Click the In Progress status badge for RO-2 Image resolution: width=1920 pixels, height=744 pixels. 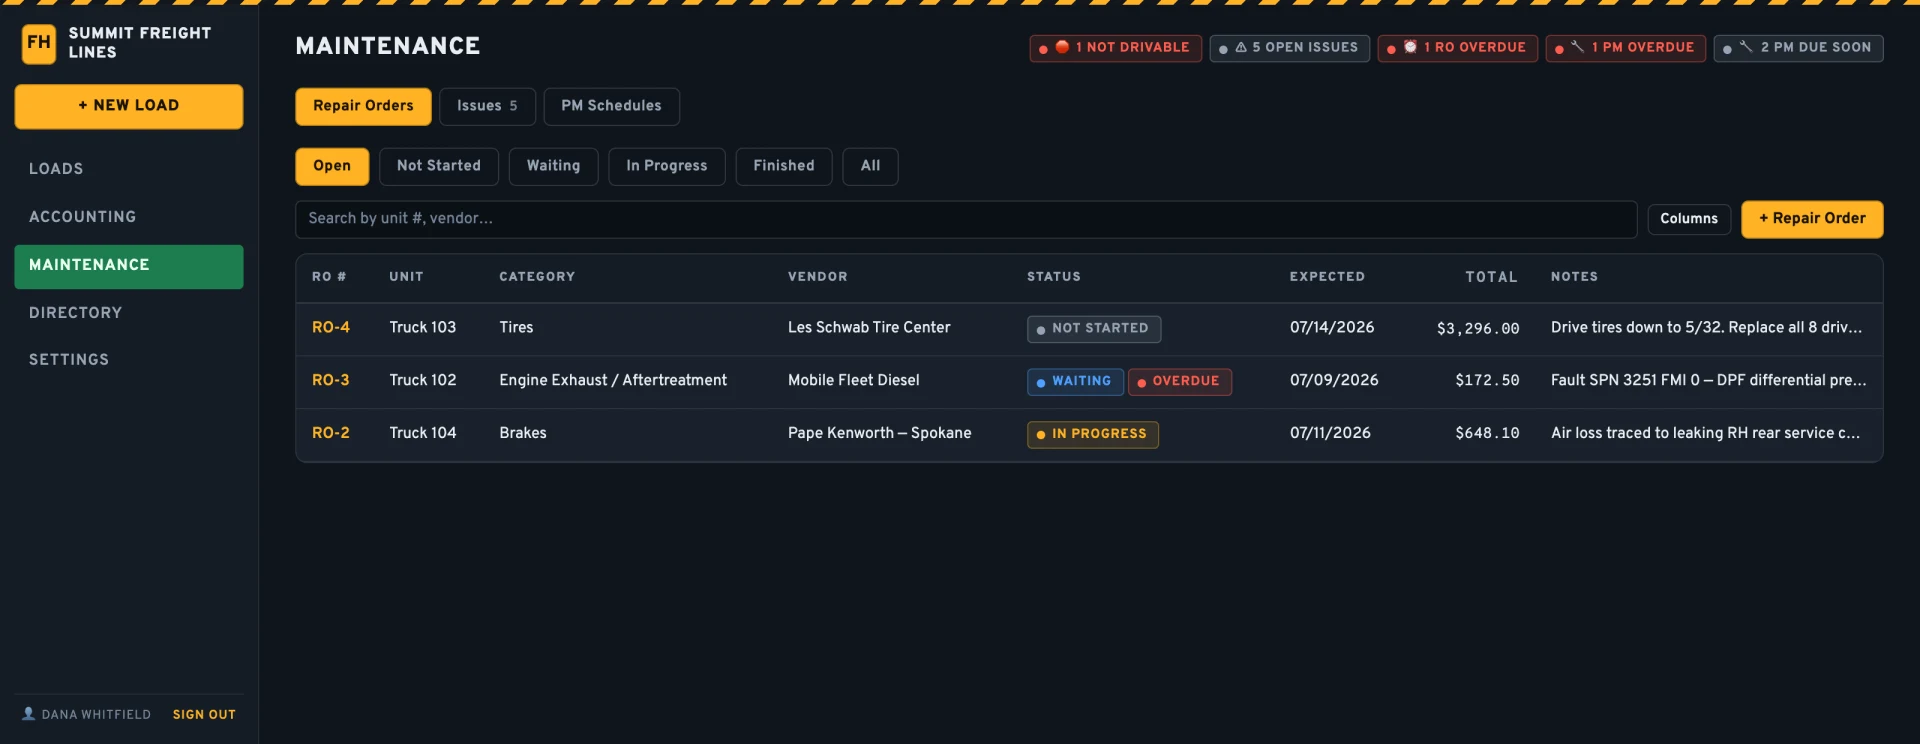pyautogui.click(x=1092, y=434)
